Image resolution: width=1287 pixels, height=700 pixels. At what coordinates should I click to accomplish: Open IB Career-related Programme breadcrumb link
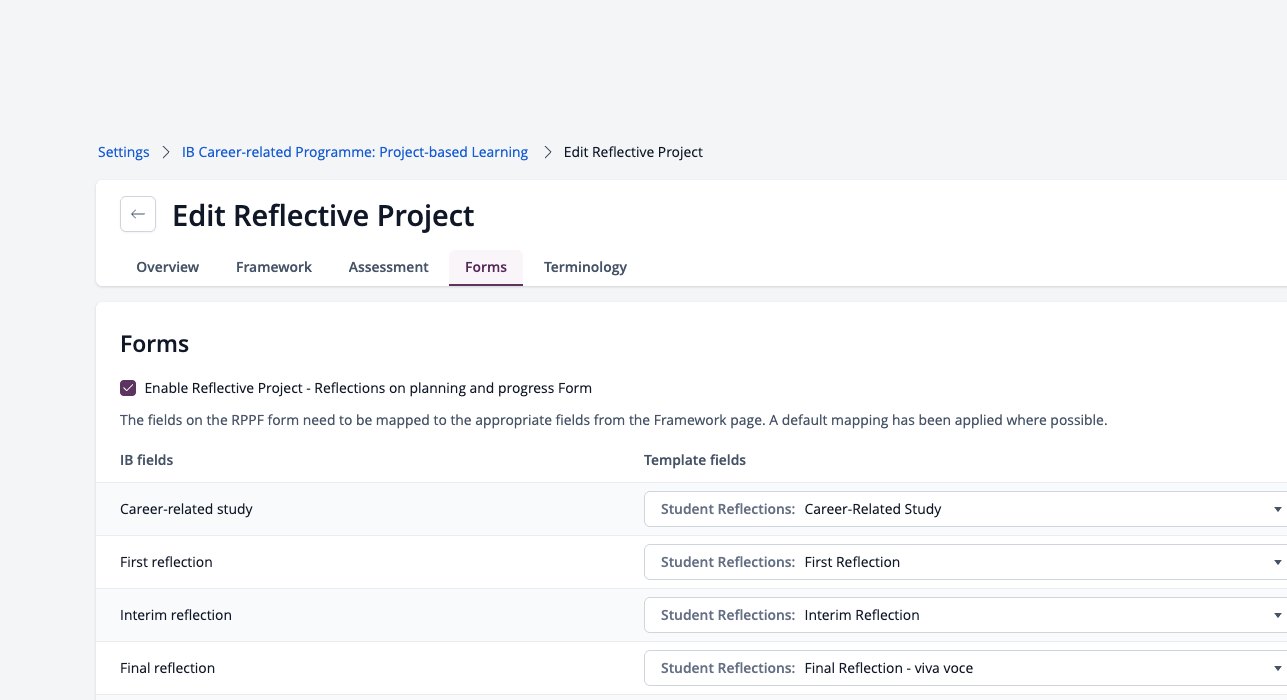click(x=355, y=152)
